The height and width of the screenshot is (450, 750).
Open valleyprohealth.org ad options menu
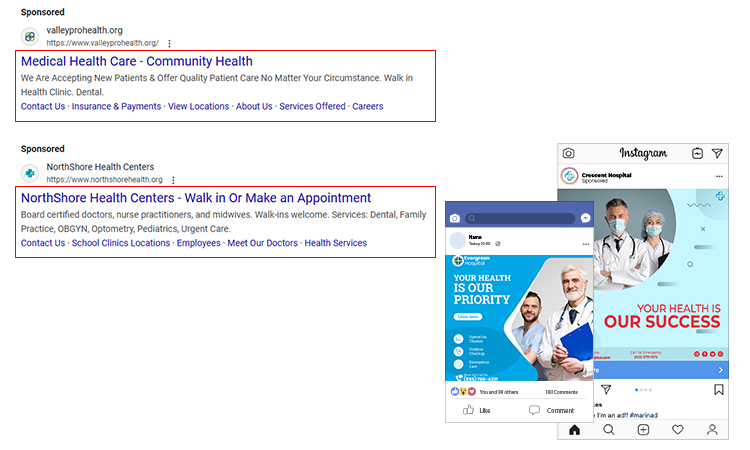[169, 44]
